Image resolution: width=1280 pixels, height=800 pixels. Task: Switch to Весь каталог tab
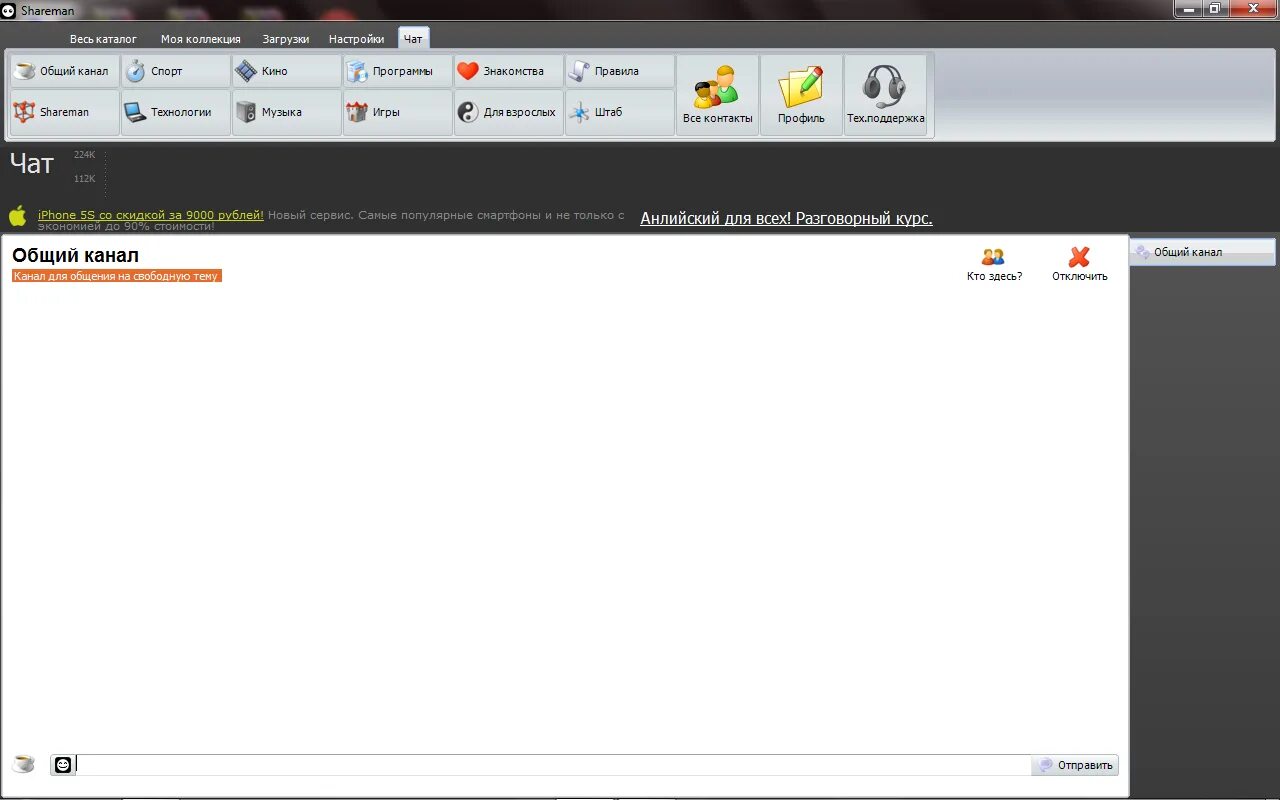tap(103, 39)
